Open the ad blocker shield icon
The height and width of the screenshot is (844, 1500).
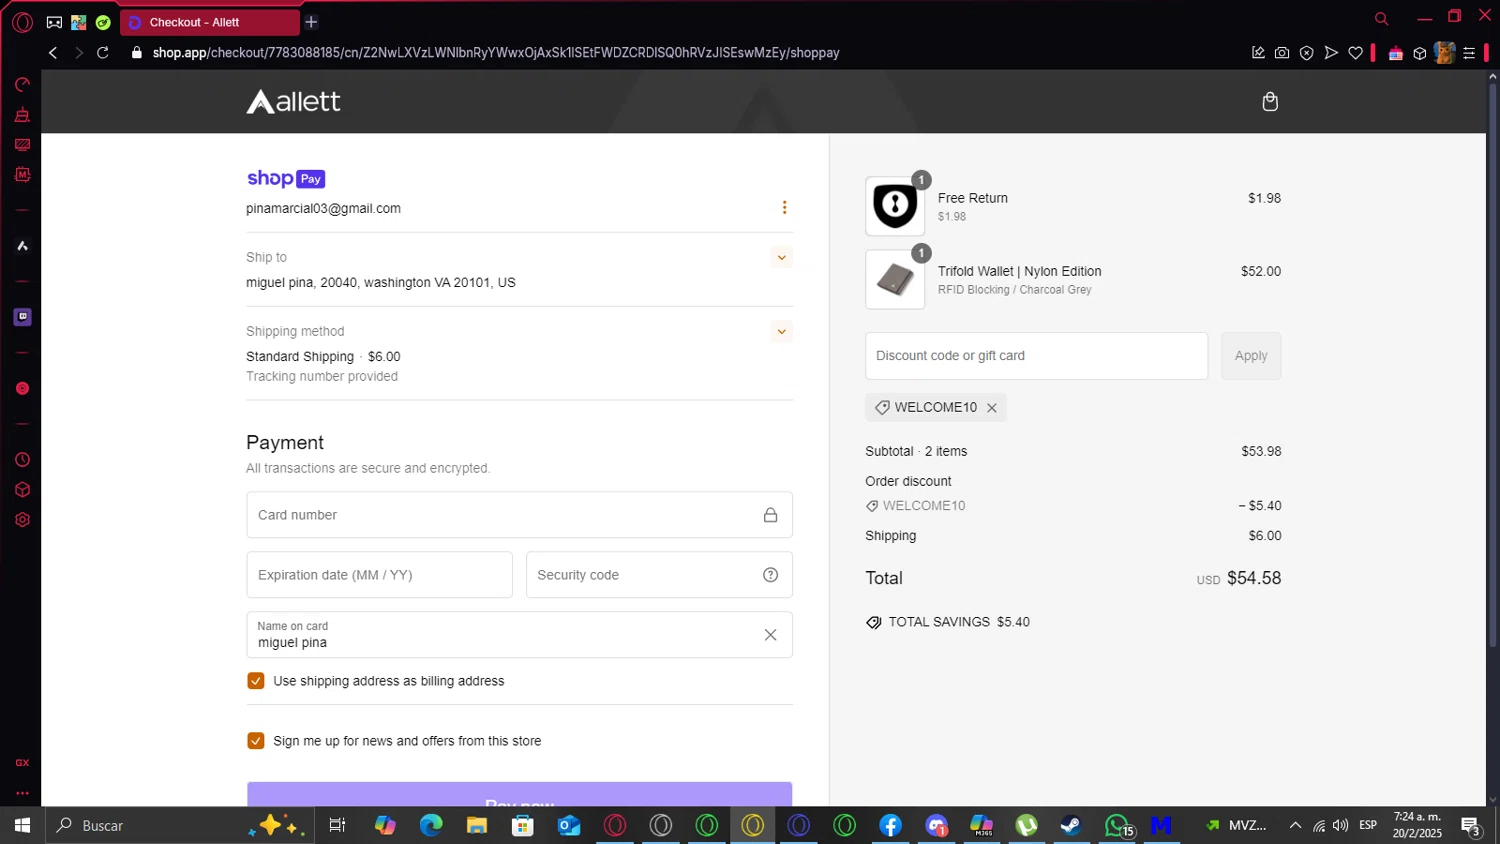pyautogui.click(x=1306, y=53)
